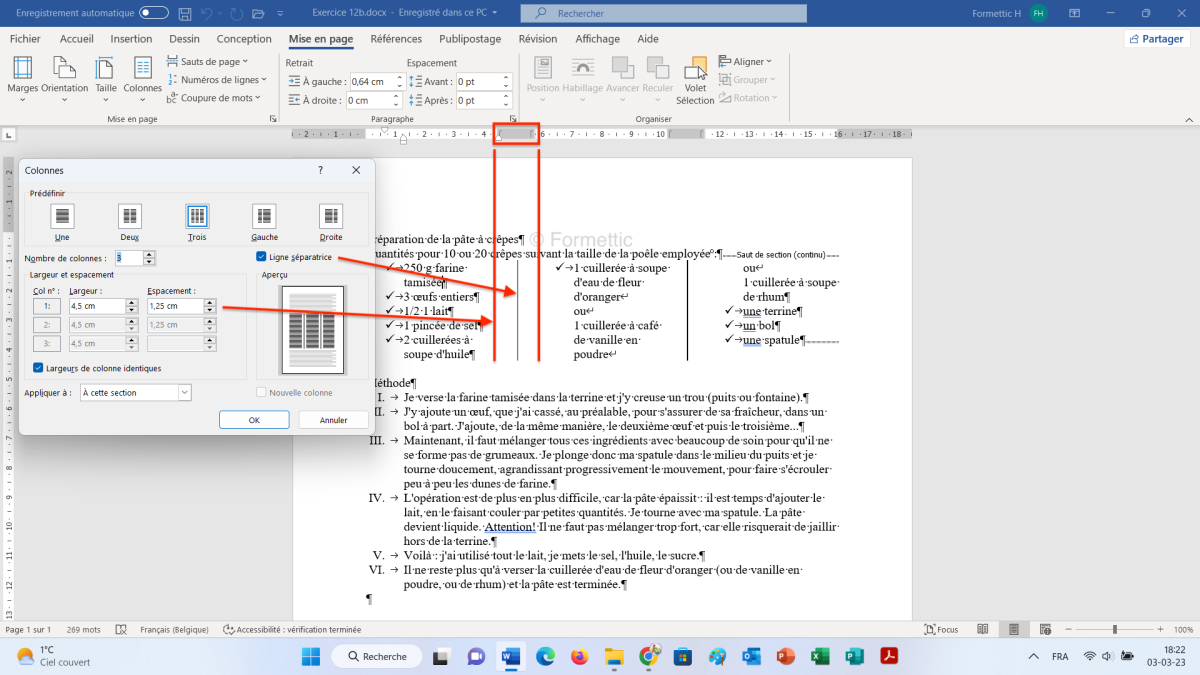Select the Trois preset column icon
The image size is (1200, 675).
click(x=197, y=216)
